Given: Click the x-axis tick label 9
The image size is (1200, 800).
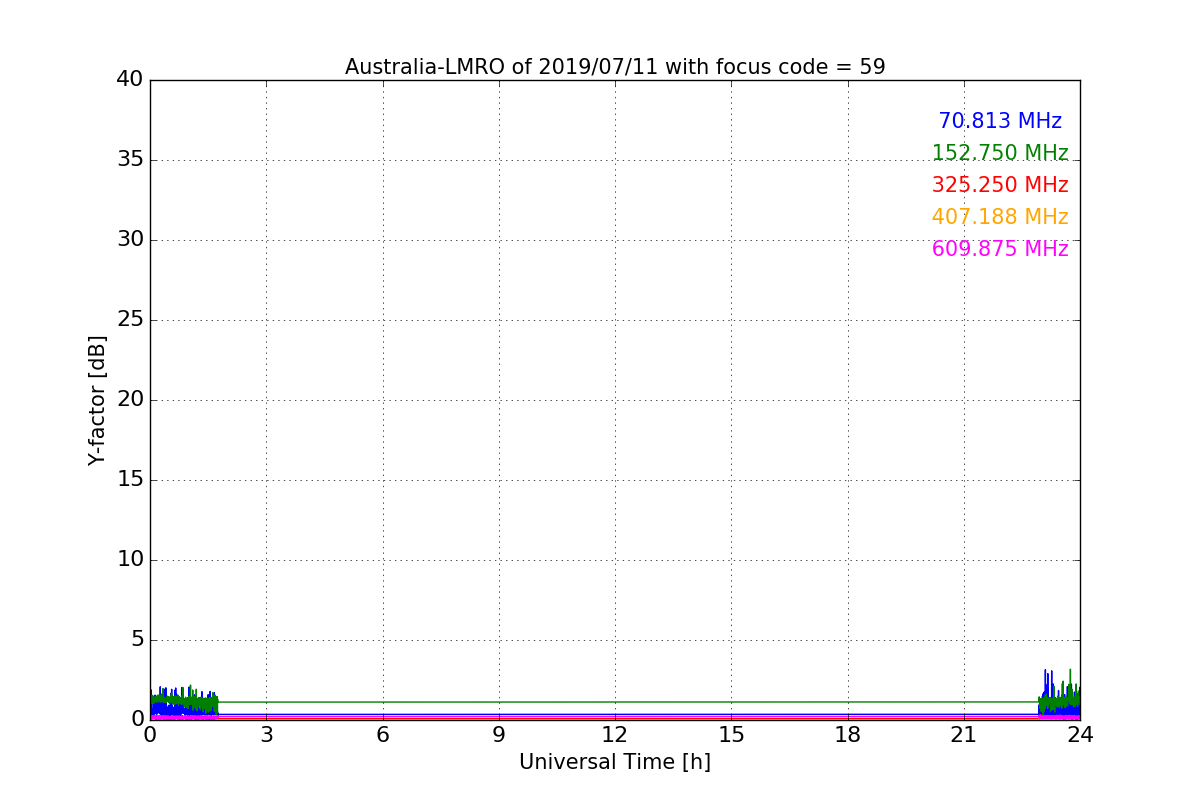Looking at the screenshot, I should tap(499, 735).
